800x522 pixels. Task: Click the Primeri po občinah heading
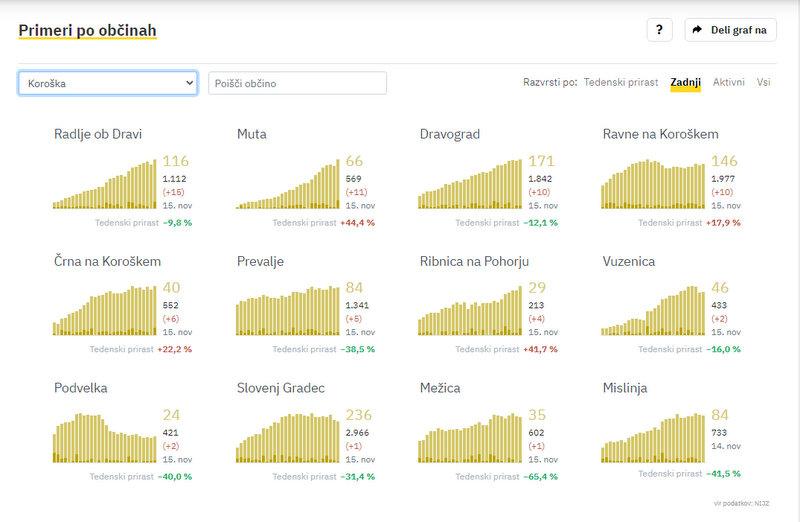click(87, 30)
